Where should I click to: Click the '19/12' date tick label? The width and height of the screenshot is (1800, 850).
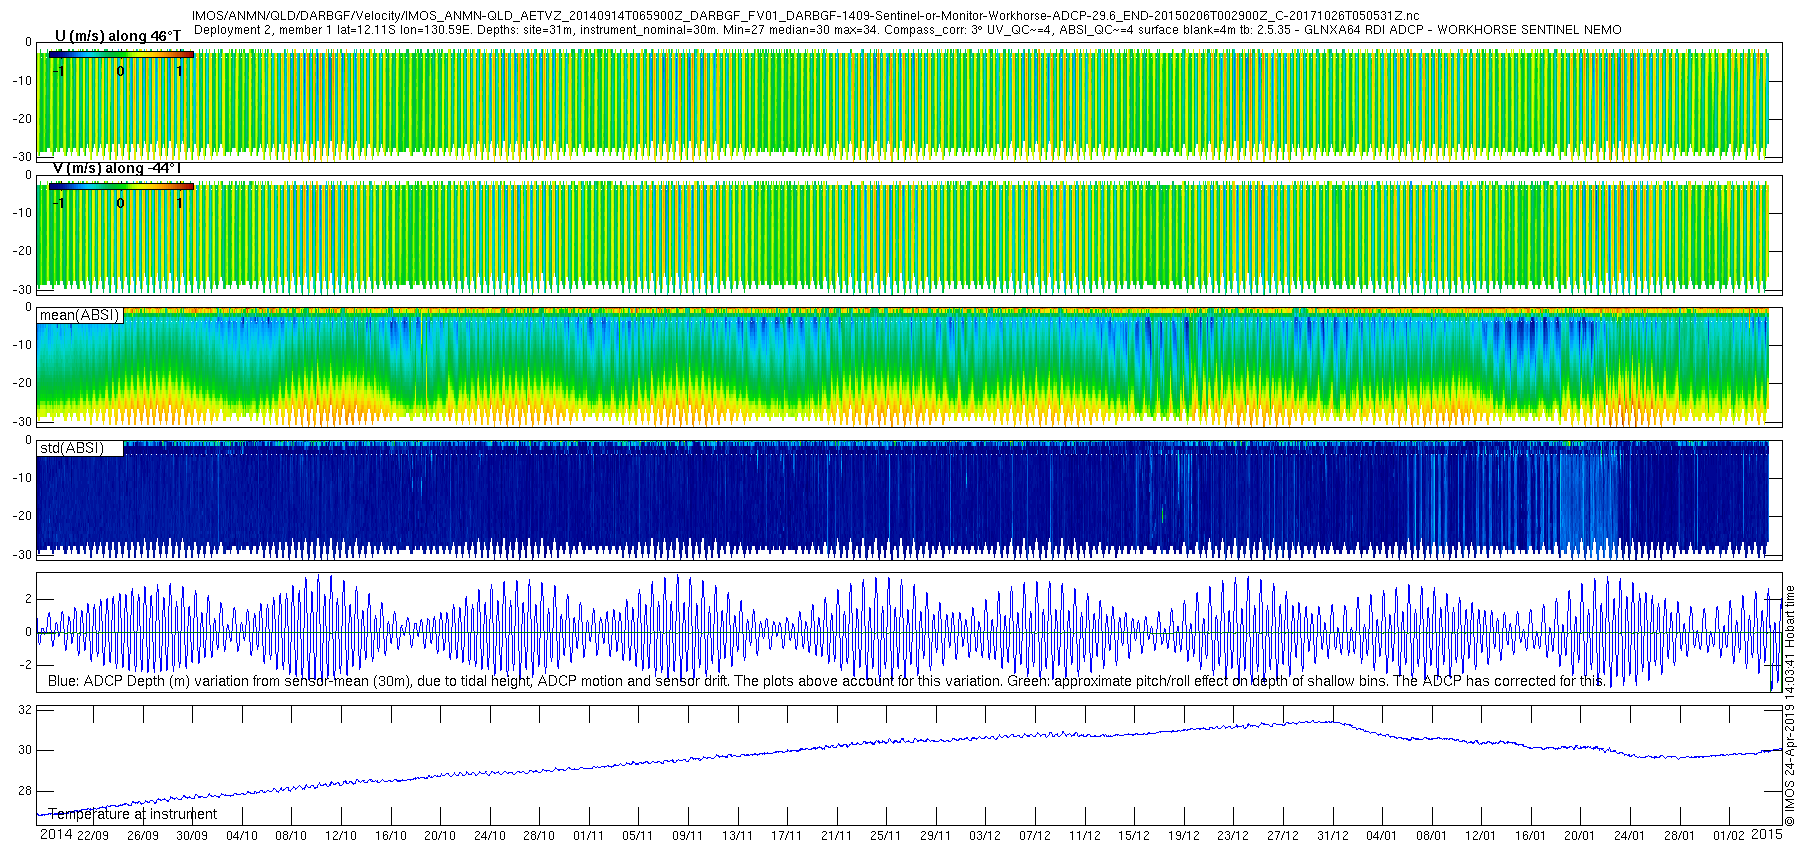(1184, 836)
